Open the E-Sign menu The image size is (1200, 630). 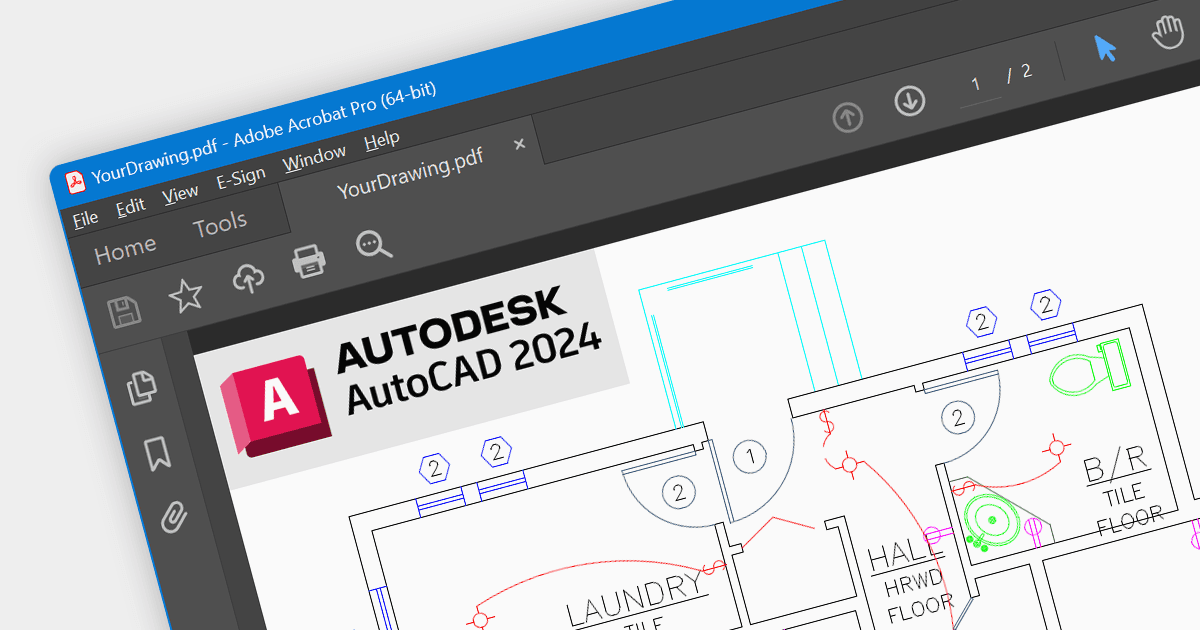[x=241, y=179]
